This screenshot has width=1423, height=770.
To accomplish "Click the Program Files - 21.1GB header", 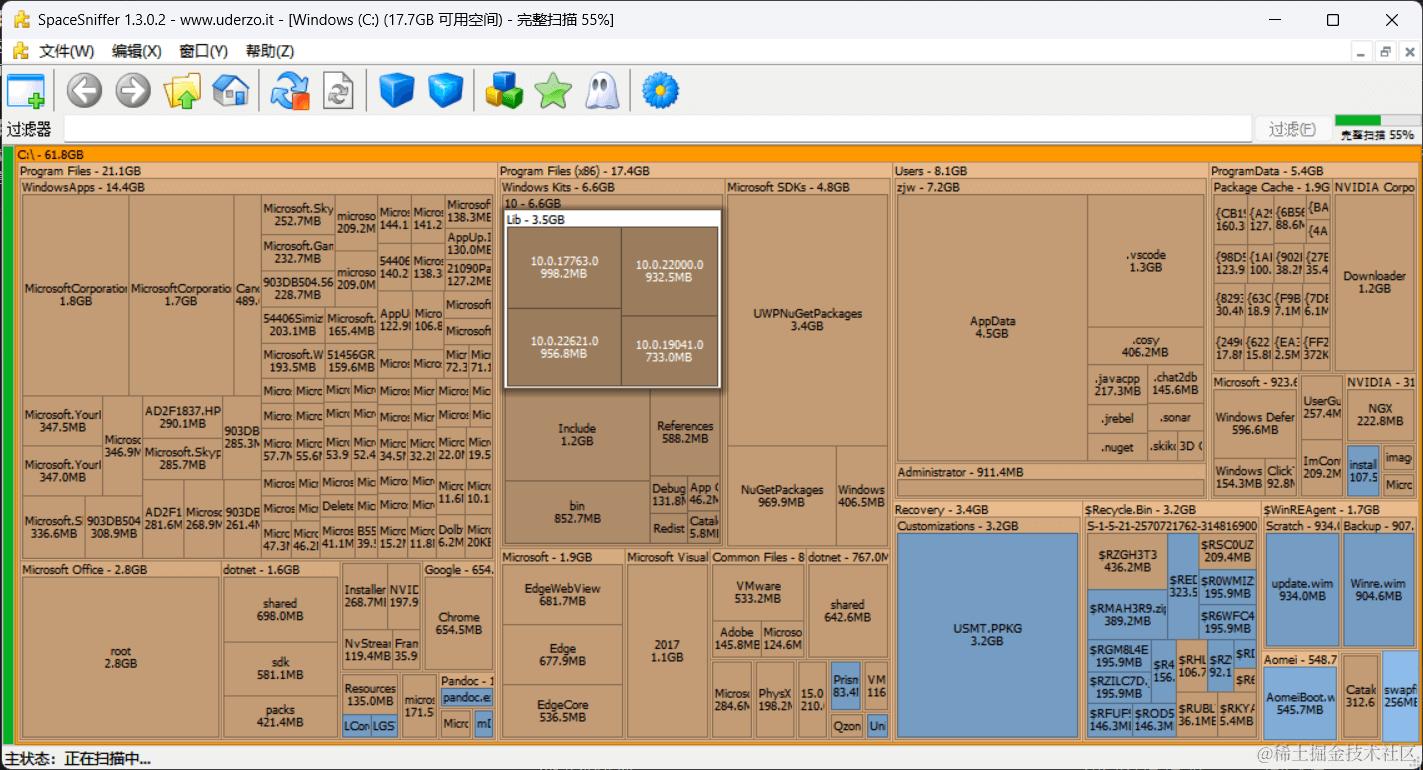I will tap(256, 171).
